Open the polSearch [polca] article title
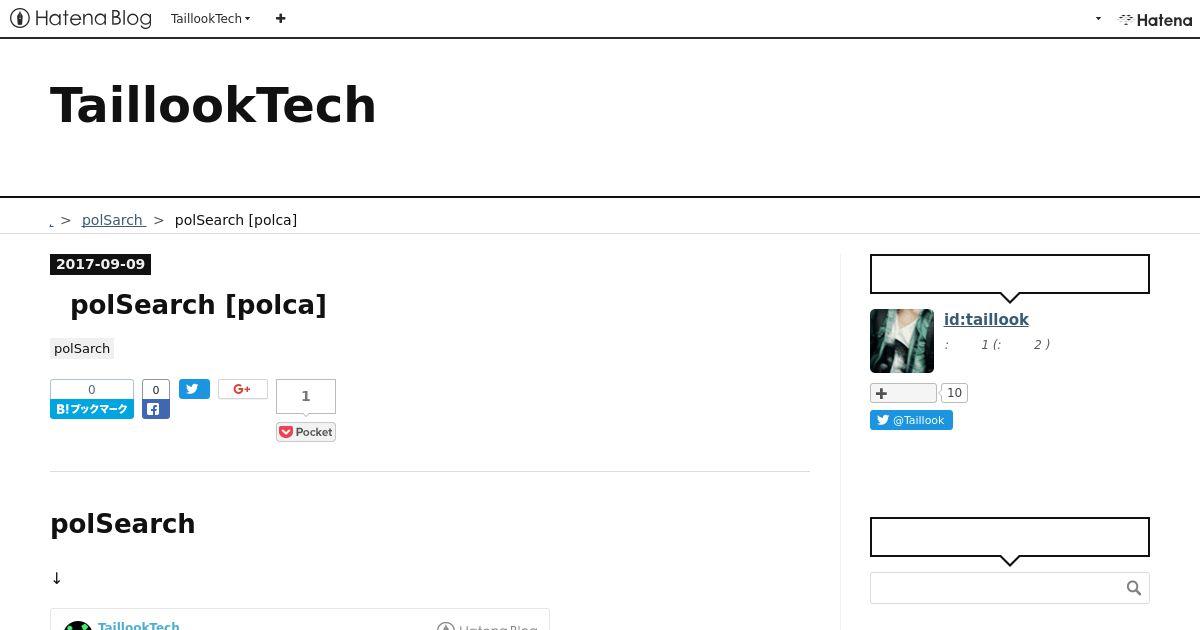The width and height of the screenshot is (1200, 630). click(198, 305)
